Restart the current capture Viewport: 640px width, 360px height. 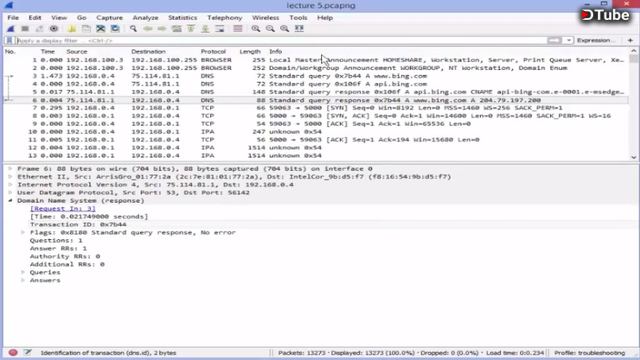click(39, 29)
